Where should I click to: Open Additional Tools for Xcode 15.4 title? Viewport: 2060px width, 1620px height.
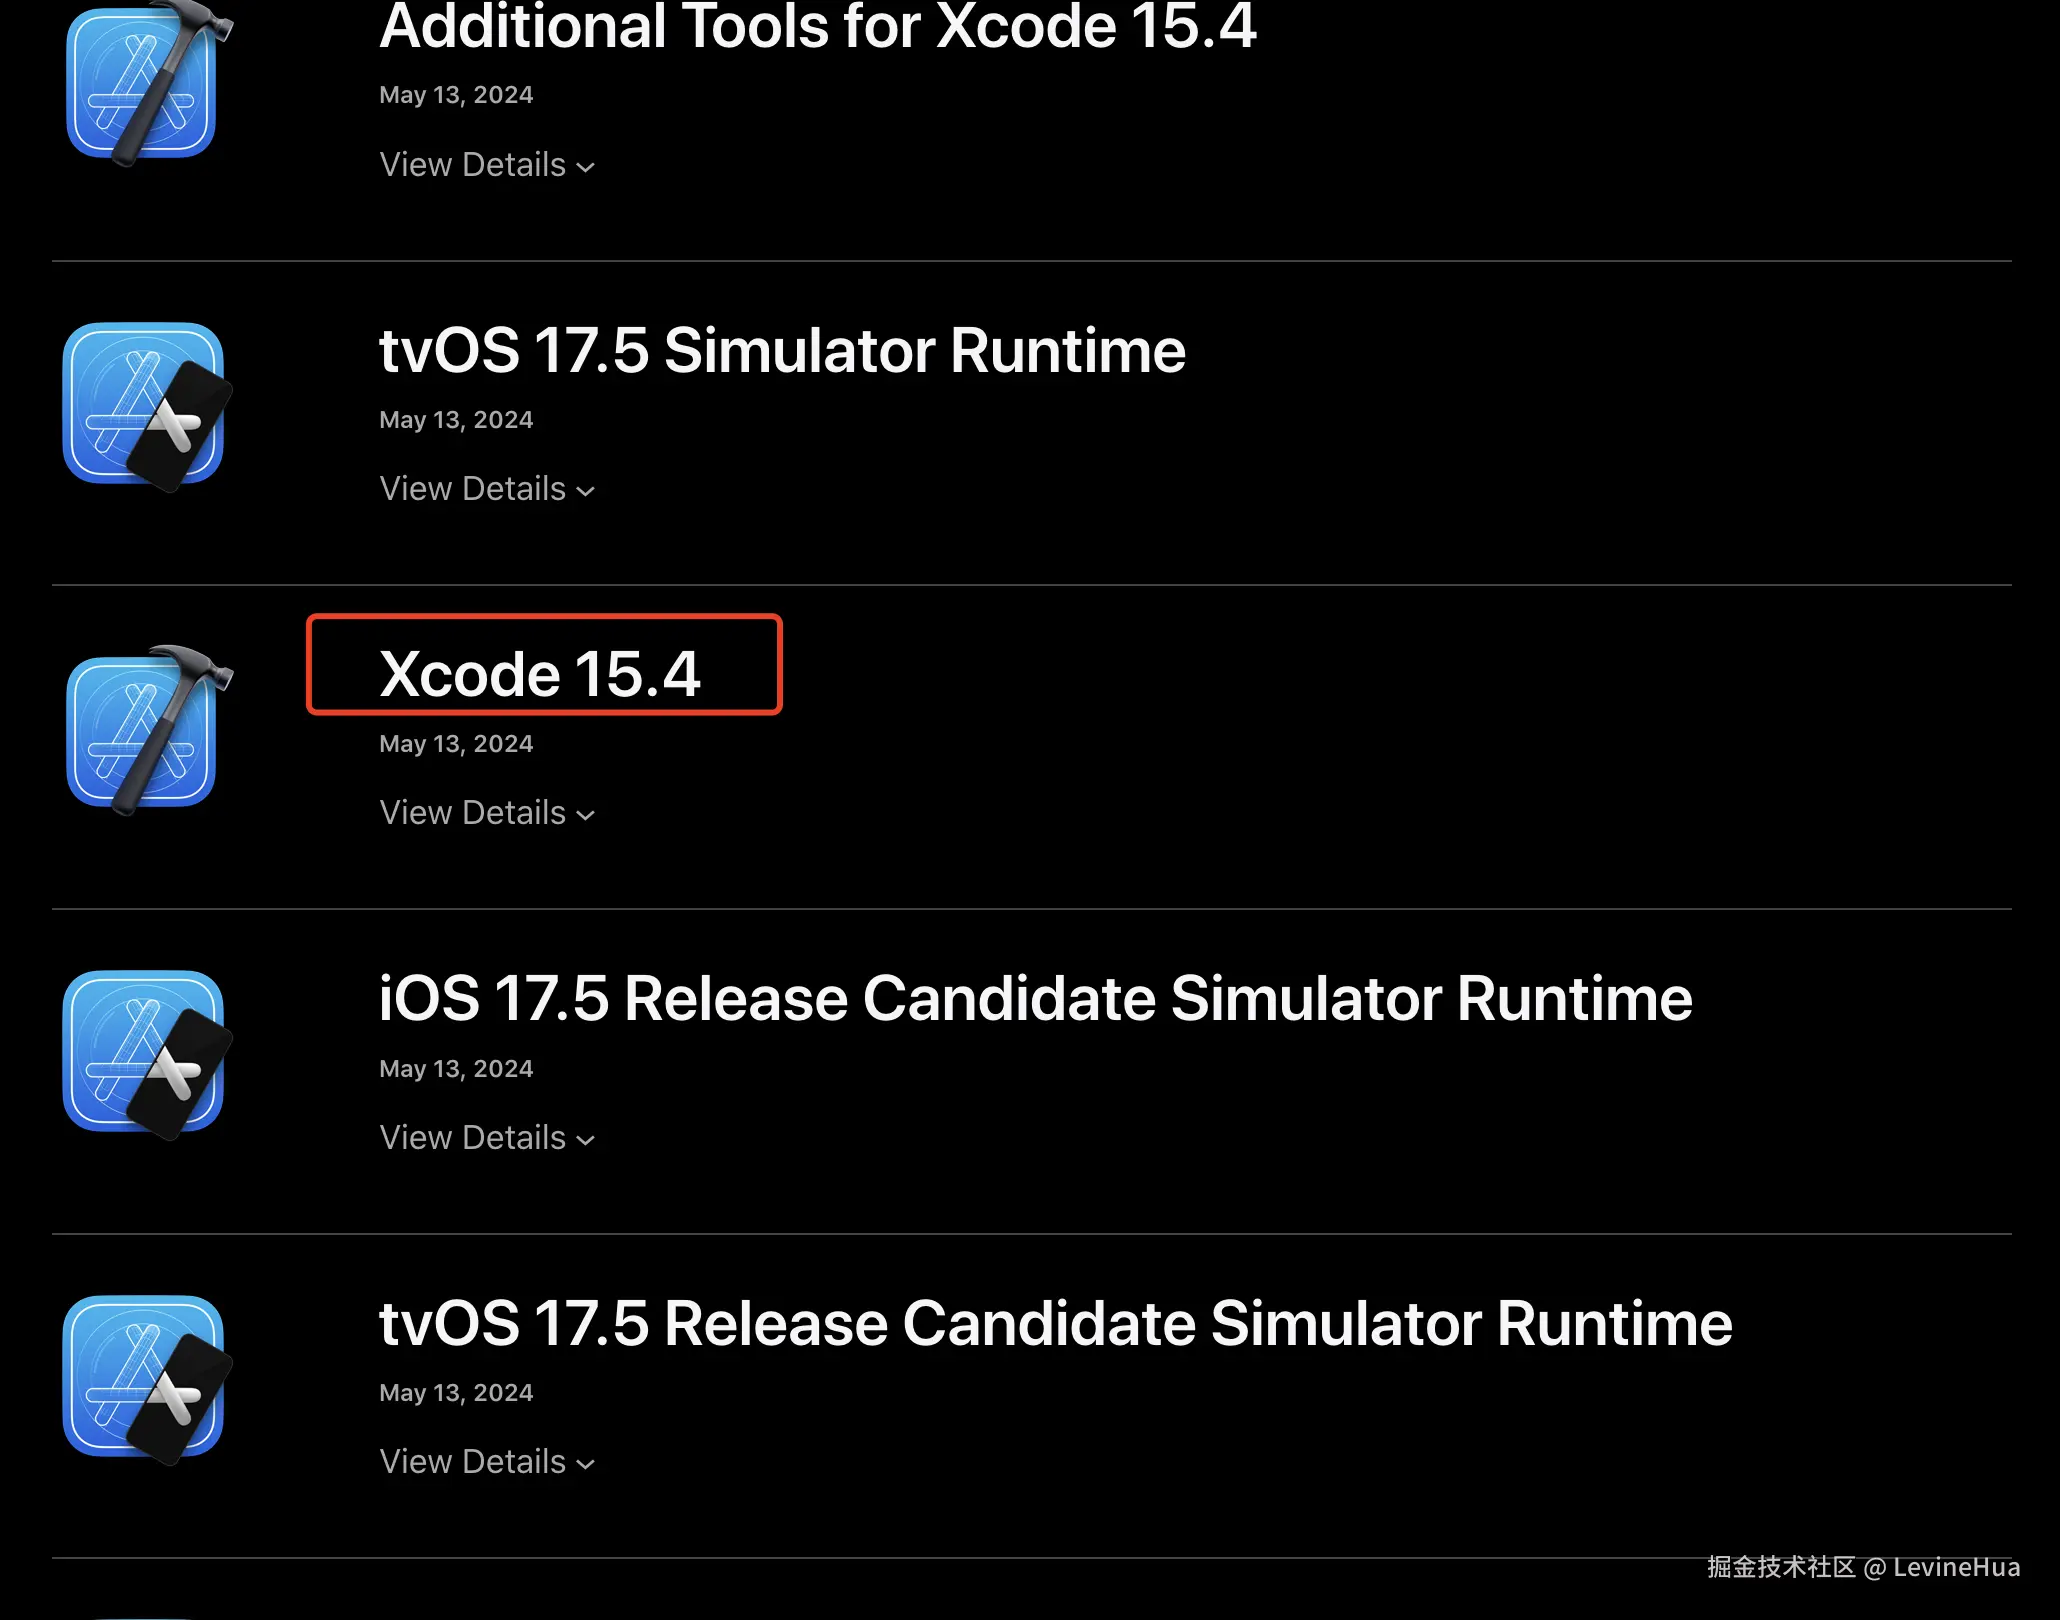tap(817, 27)
